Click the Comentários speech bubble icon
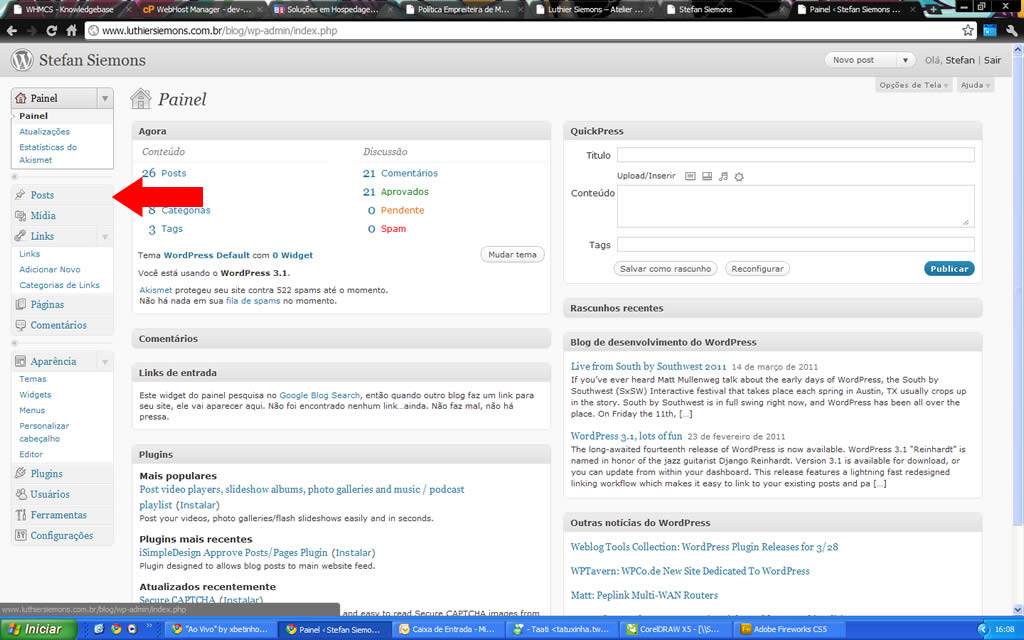 coord(20,325)
